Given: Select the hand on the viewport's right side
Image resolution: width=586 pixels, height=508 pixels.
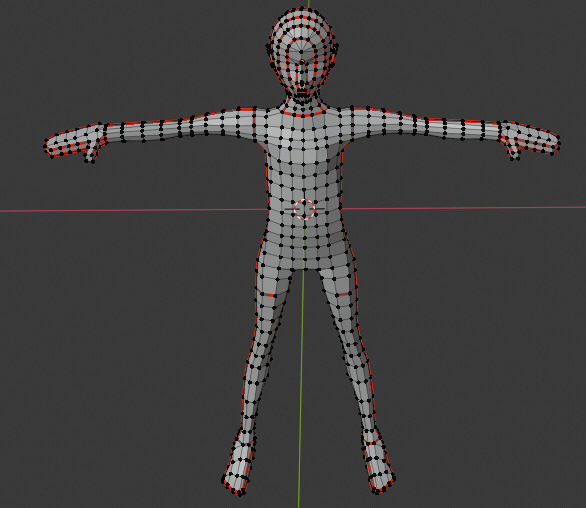Looking at the screenshot, I should click(529, 140).
